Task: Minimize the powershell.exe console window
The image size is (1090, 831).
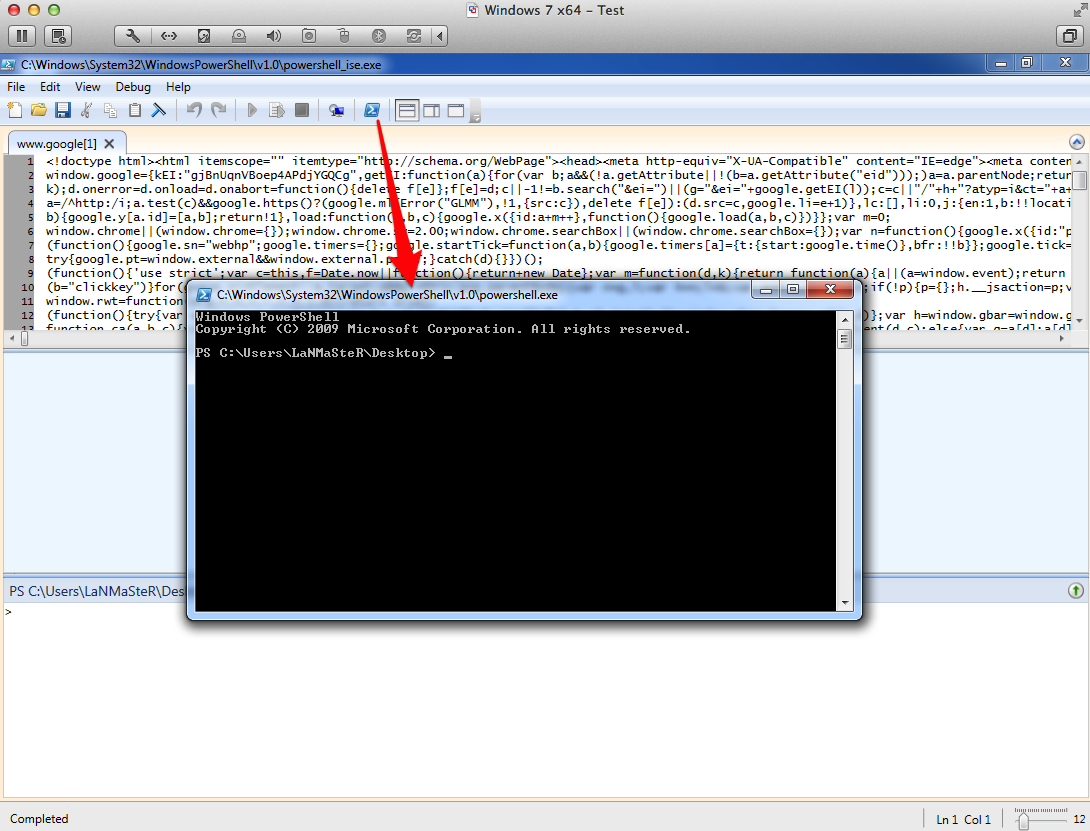Action: (765, 290)
